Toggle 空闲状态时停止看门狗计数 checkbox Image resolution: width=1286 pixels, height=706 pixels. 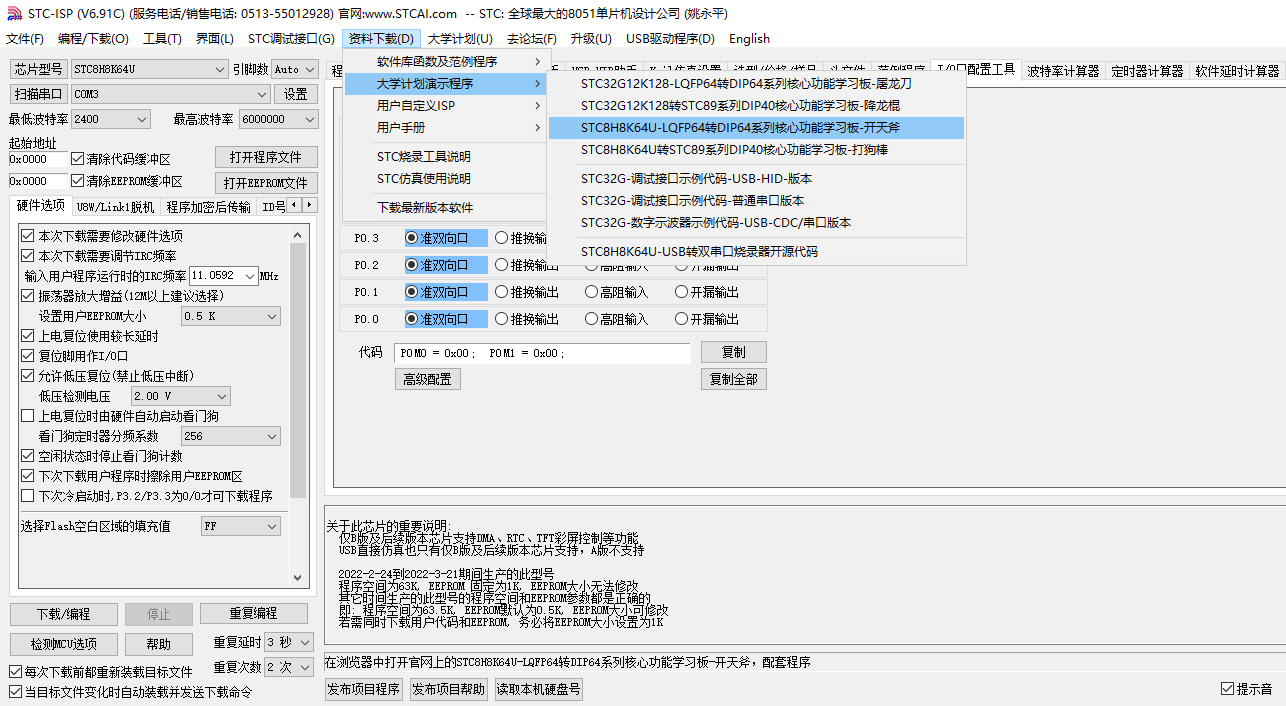point(28,456)
